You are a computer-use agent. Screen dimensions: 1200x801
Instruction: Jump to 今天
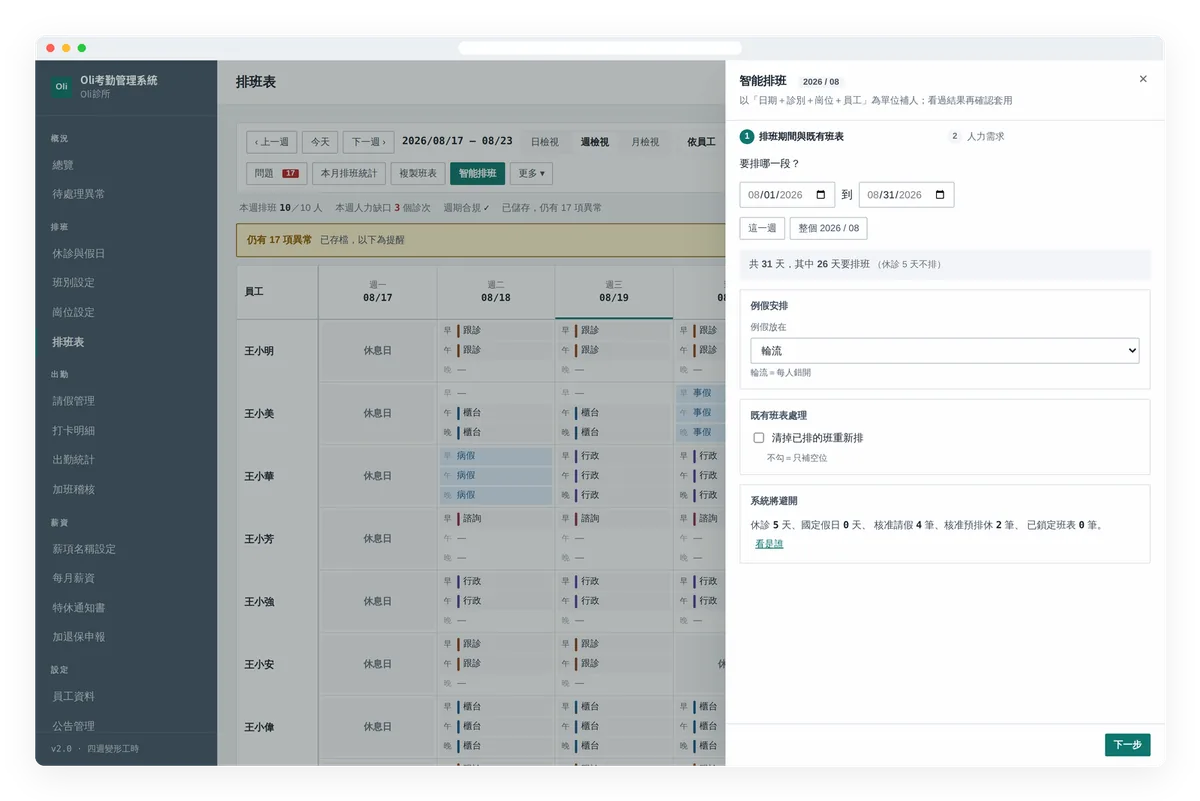[x=320, y=142]
